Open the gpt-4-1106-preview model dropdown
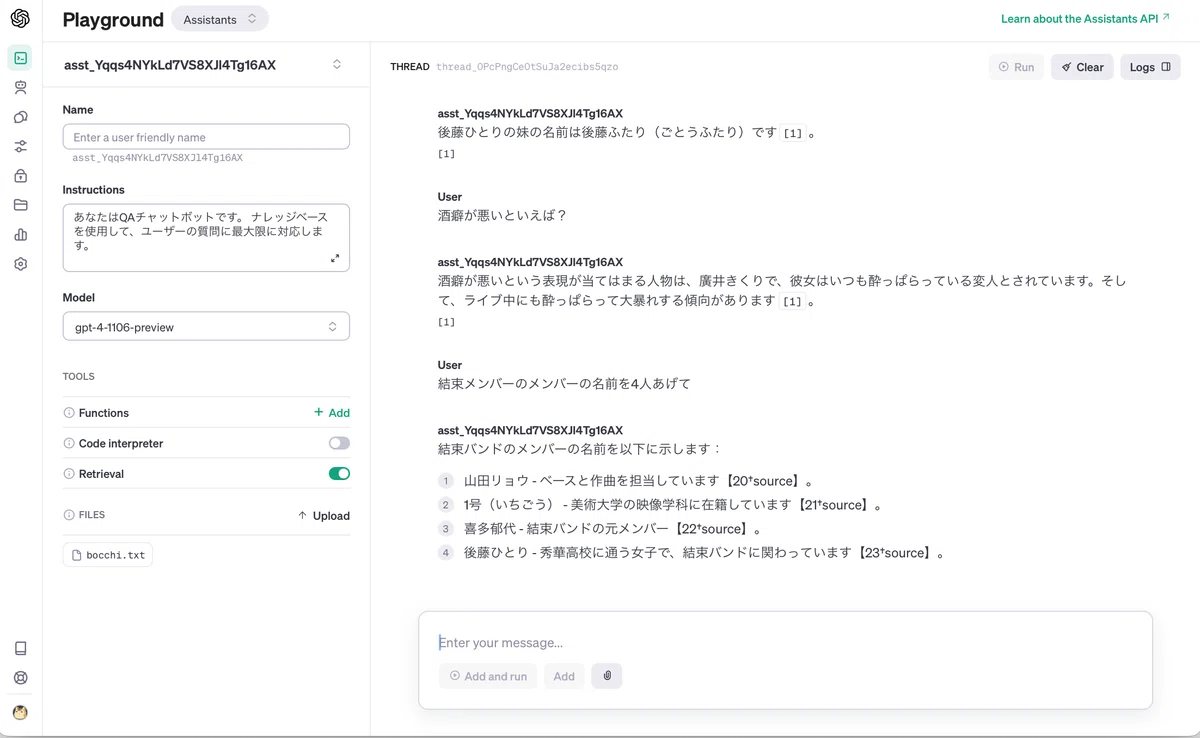The width and height of the screenshot is (1200, 738). coord(206,327)
